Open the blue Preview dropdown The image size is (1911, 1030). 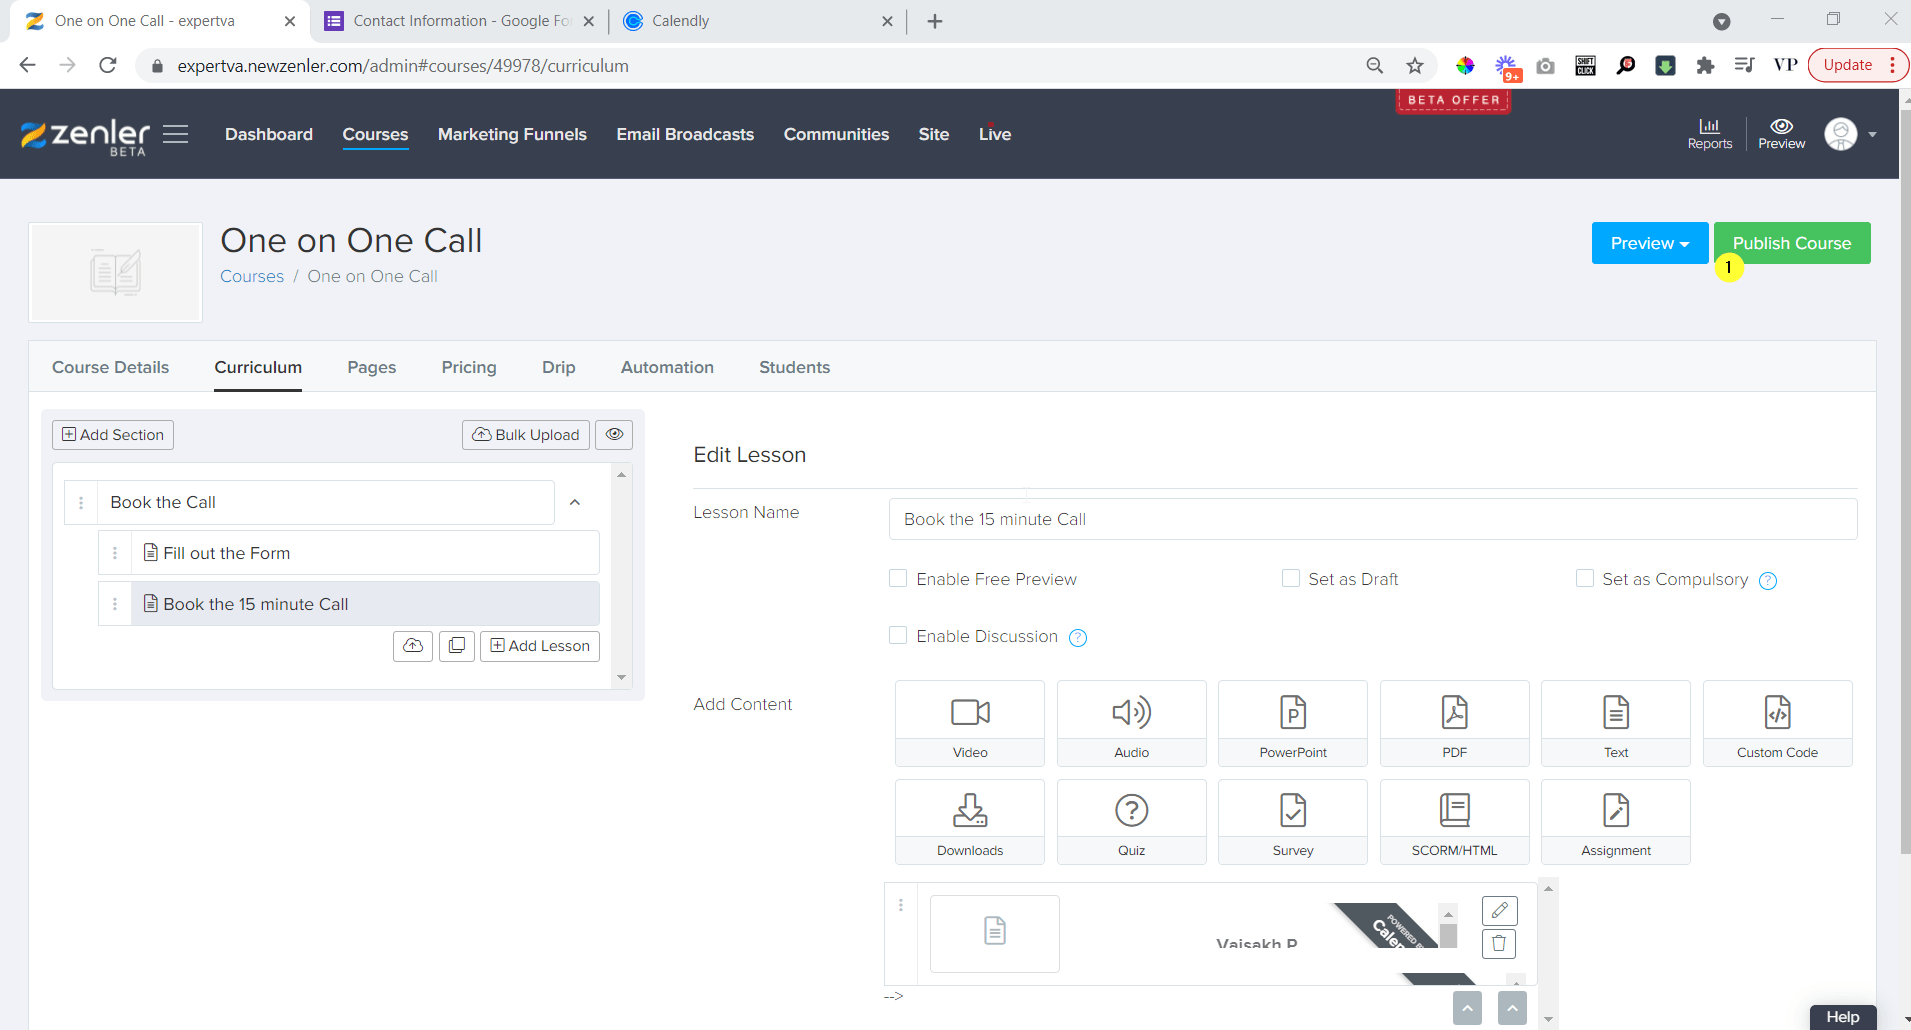pyautogui.click(x=1649, y=243)
